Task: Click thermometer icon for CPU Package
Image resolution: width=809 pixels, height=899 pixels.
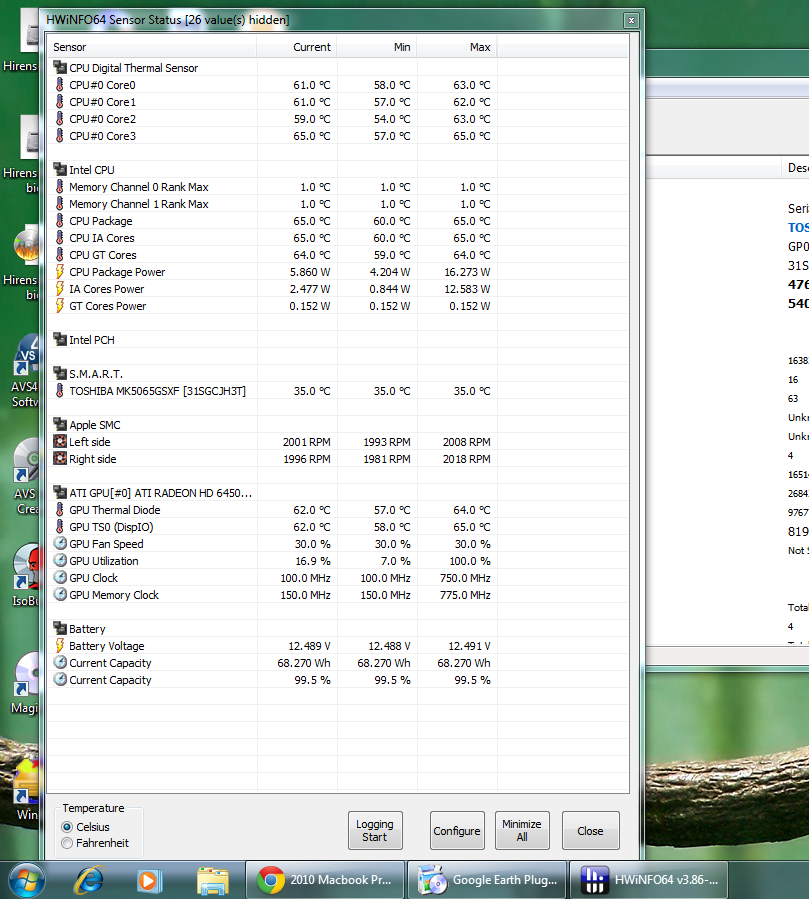Action: (x=60, y=221)
